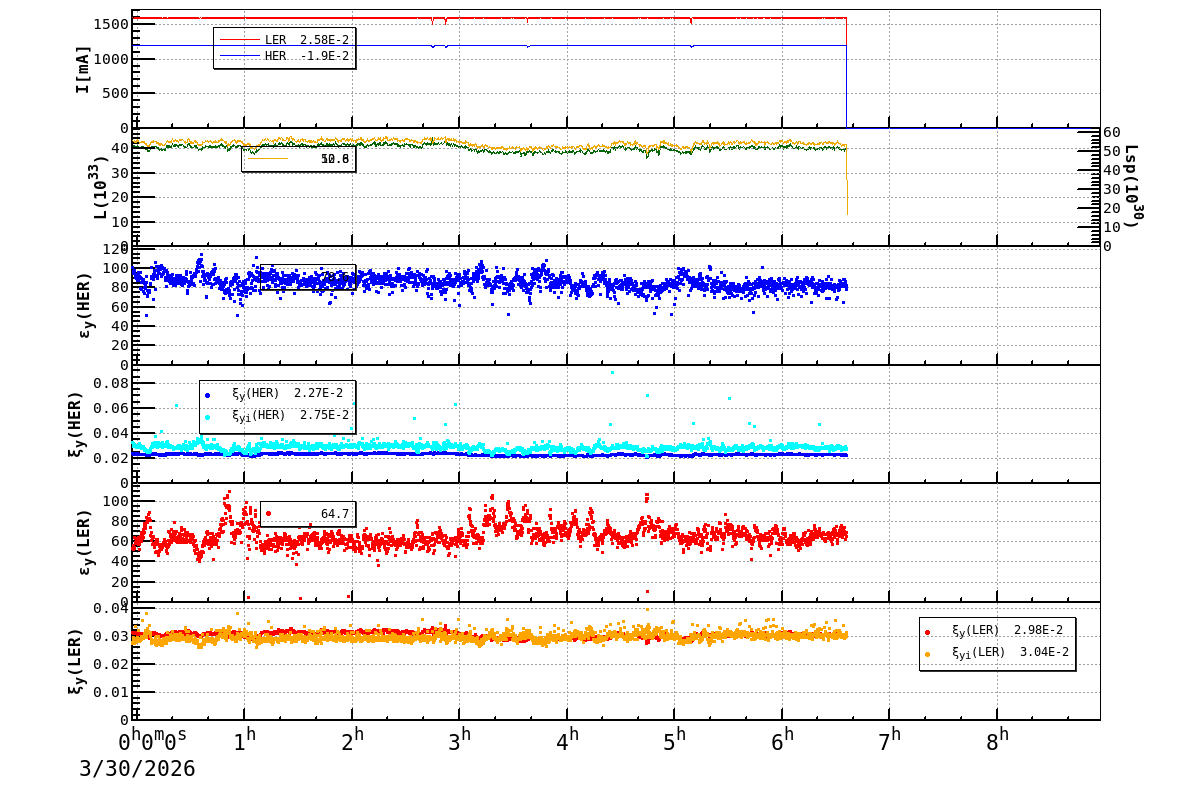Click the εy(LER) axis title
Viewport: 1200px width, 798px height.
(83, 542)
